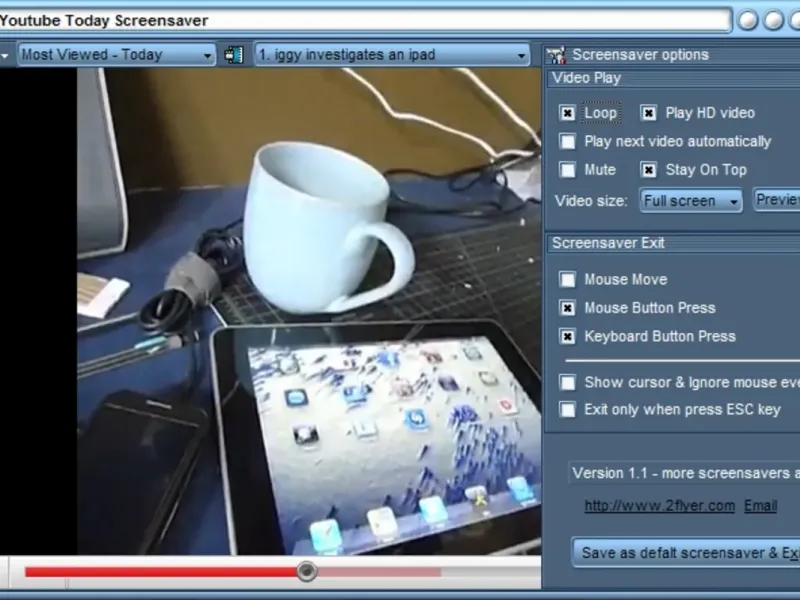Screen dimensions: 800x600
Task: Click Save as default screensaver & Exit button
Action: [x=686, y=553]
